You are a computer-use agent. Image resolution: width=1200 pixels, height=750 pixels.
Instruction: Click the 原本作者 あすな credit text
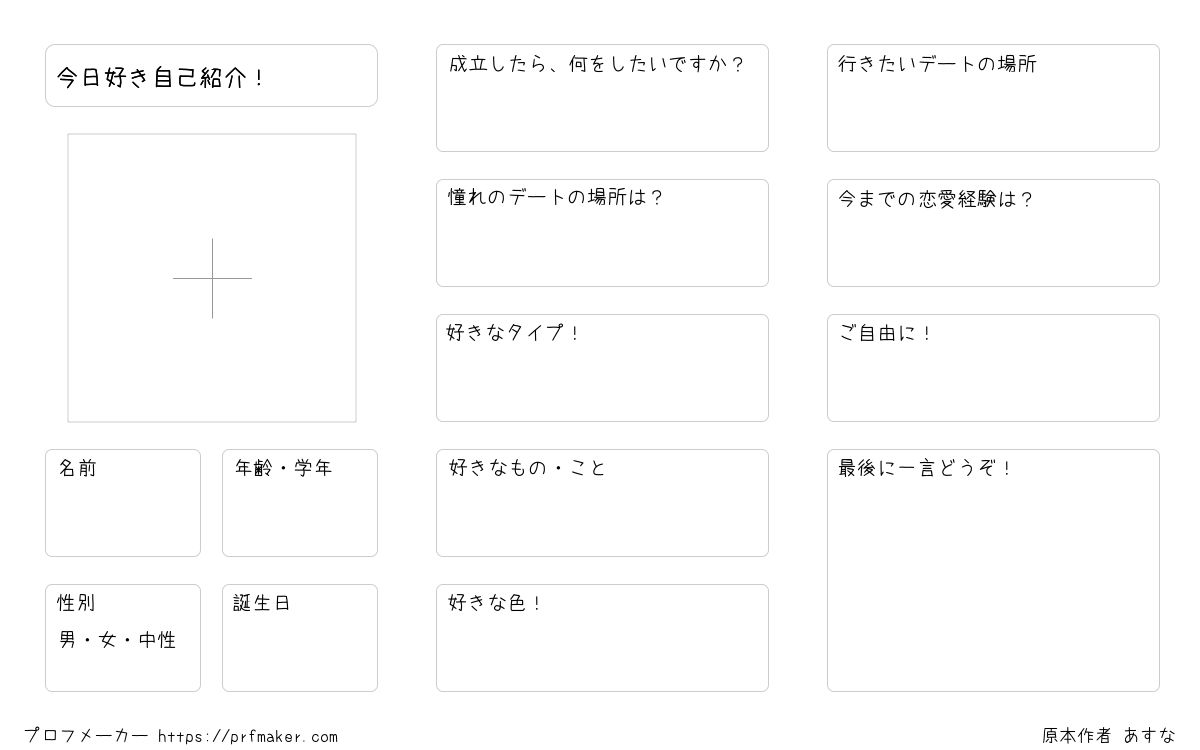(x=1109, y=736)
